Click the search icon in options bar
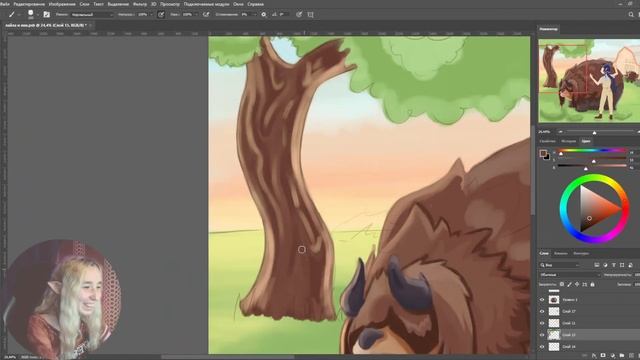Image resolution: width=640 pixels, height=360 pixels. (631, 14)
